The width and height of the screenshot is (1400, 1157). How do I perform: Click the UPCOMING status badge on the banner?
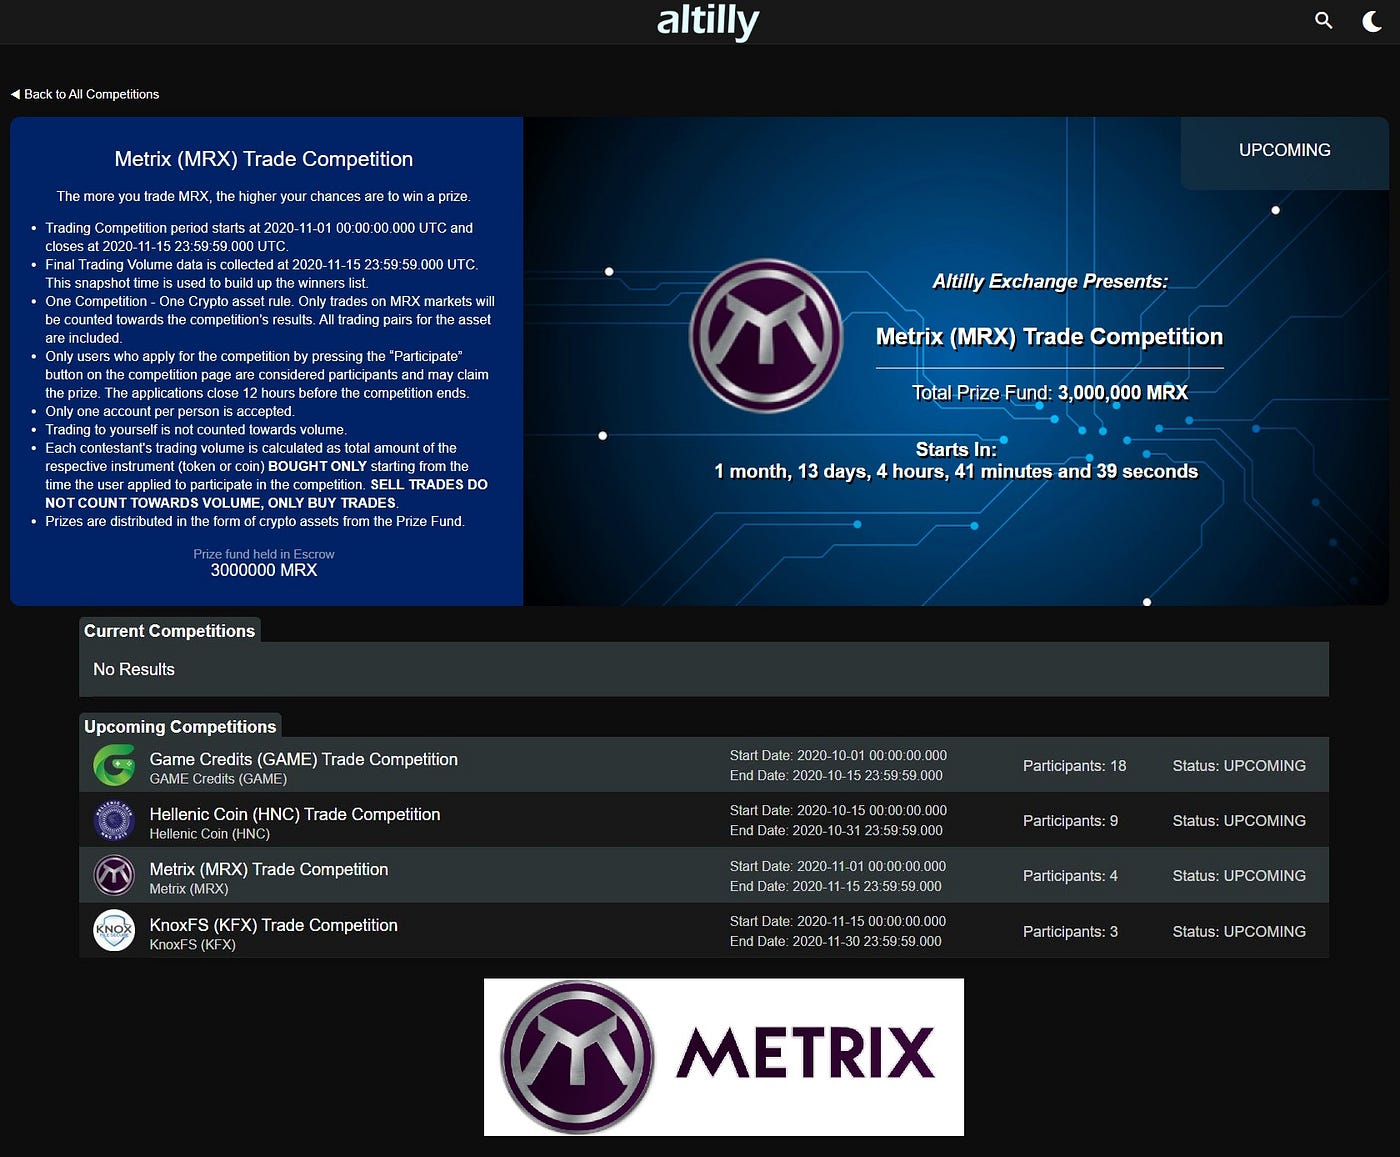point(1284,151)
